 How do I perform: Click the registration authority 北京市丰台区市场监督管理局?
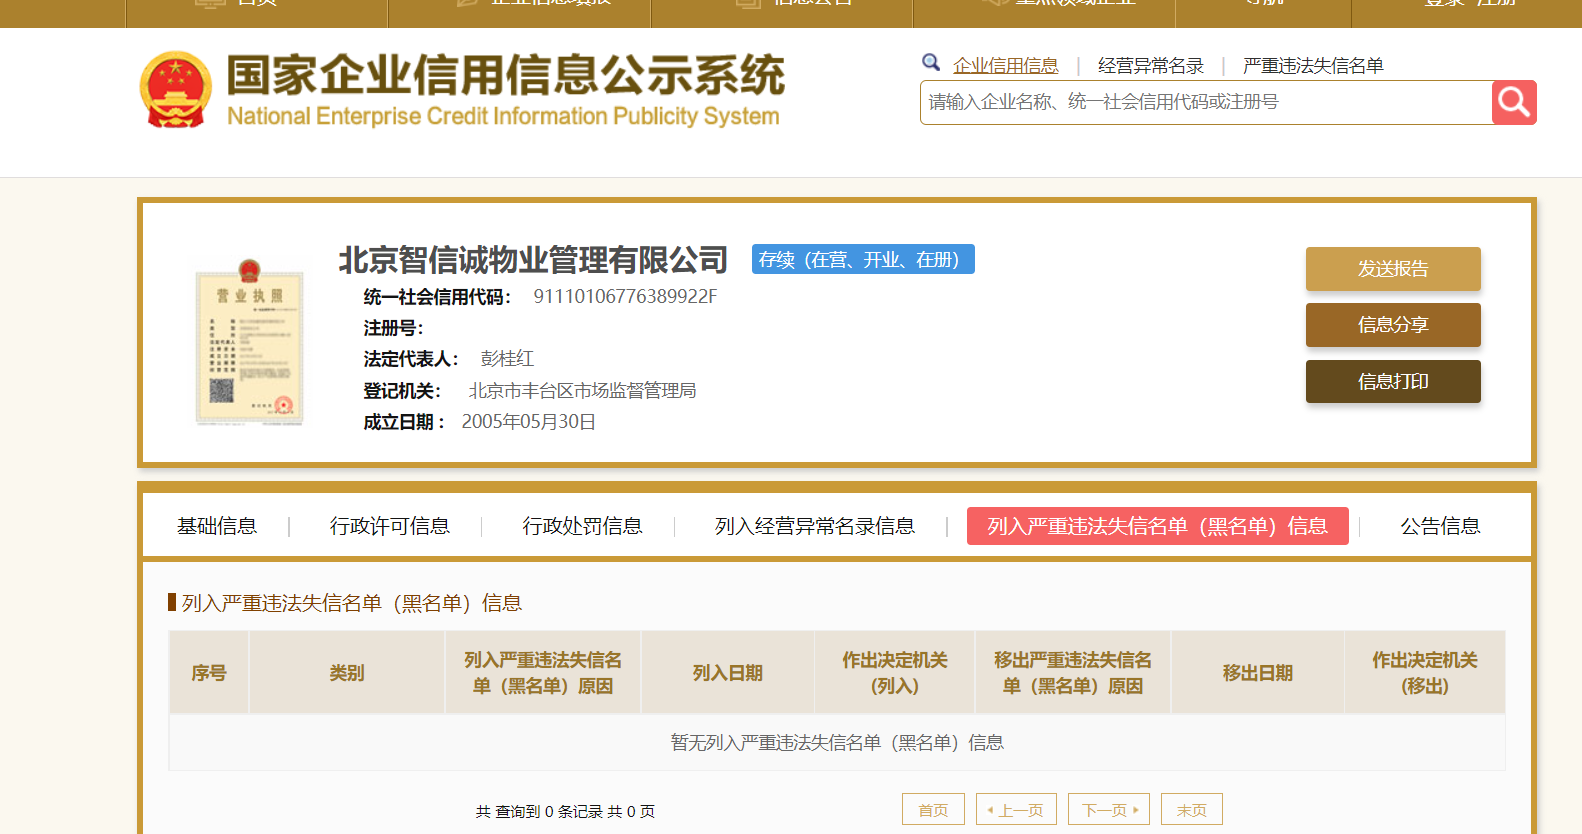pos(582,391)
